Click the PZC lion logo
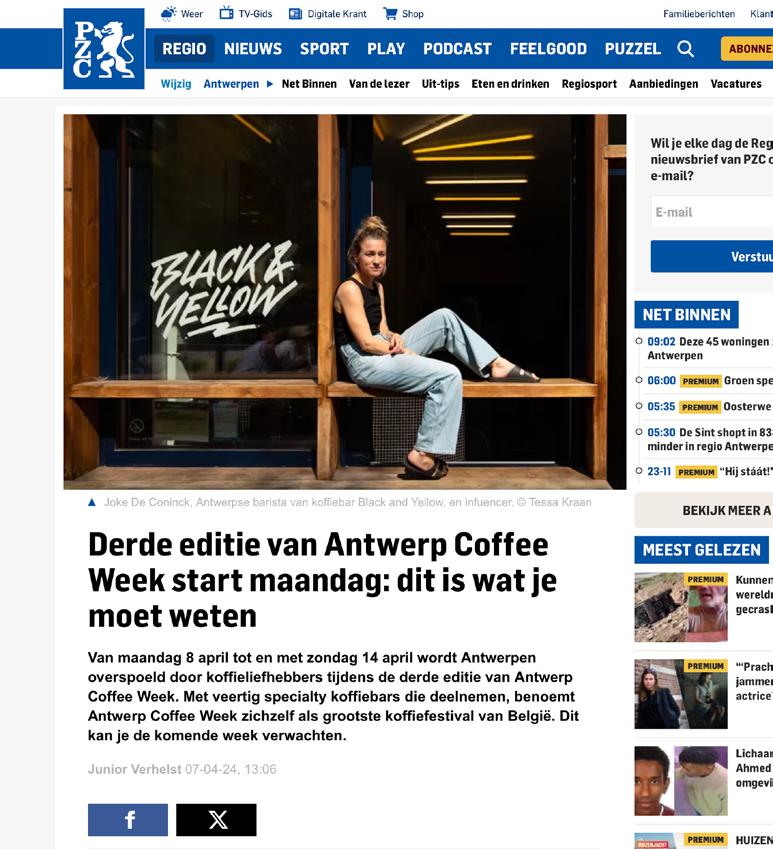Screen dimensions: 773x849 tap(104, 49)
